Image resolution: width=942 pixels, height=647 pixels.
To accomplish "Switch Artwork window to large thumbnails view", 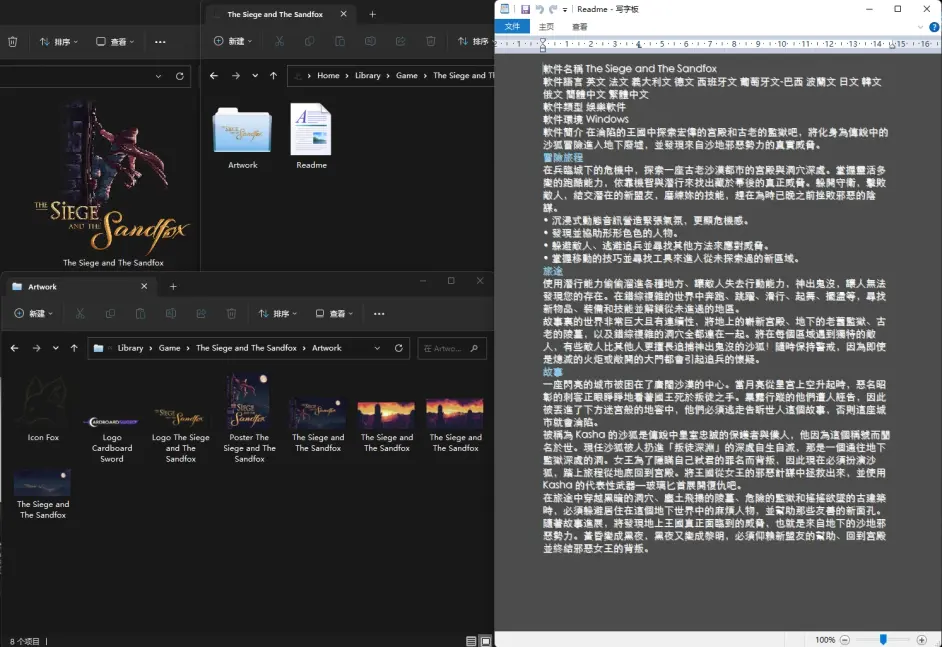I will [x=486, y=640].
